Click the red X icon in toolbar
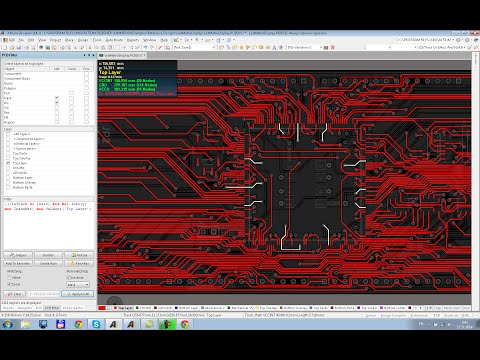Image resolution: width=480 pixels, height=360 pixels. click(332, 48)
